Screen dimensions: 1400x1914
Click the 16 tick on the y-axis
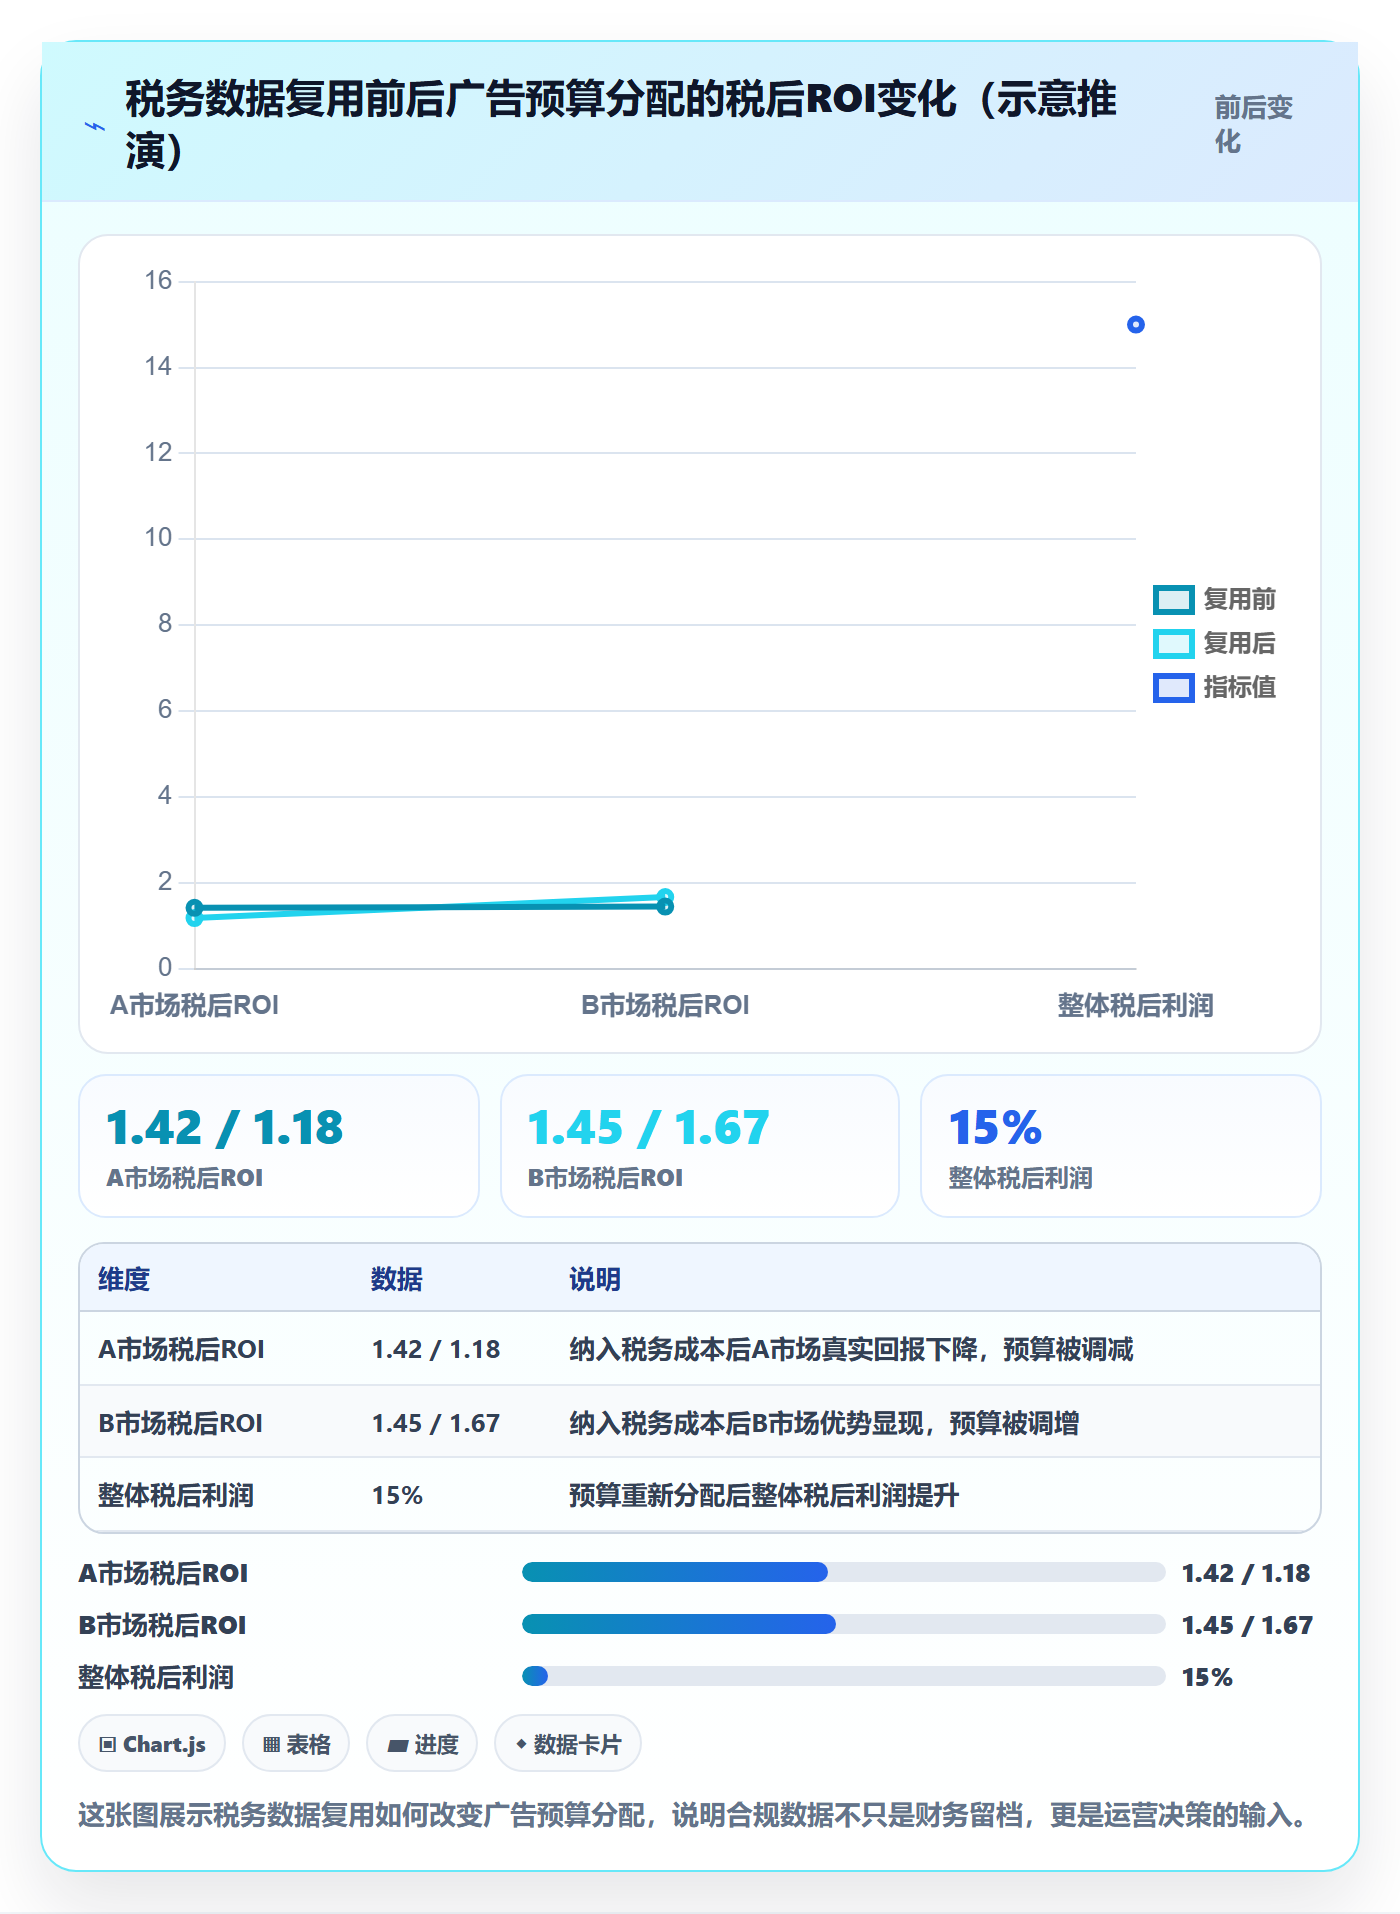[x=158, y=281]
